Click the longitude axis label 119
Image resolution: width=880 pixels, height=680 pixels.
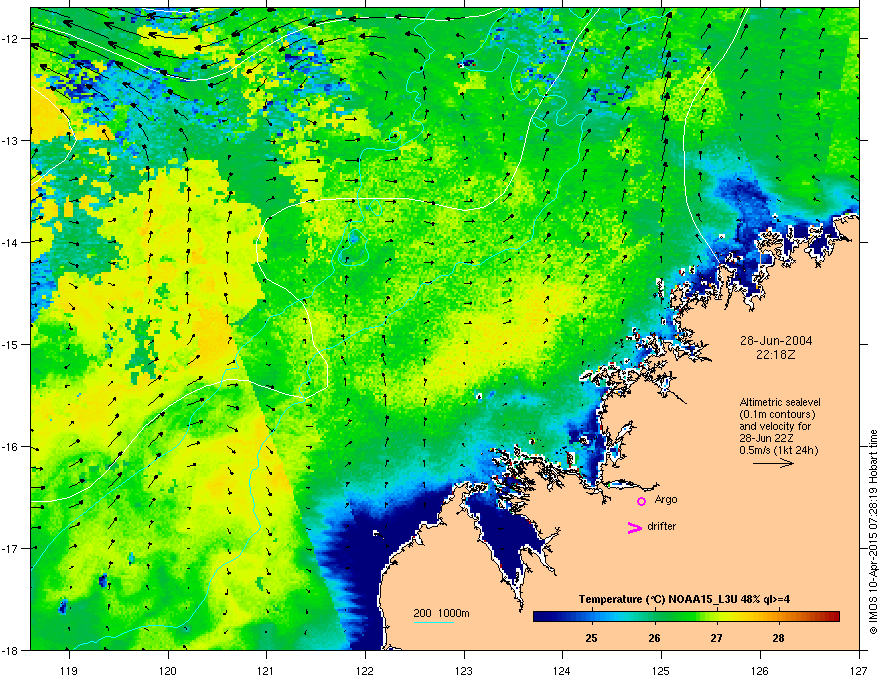(69, 670)
